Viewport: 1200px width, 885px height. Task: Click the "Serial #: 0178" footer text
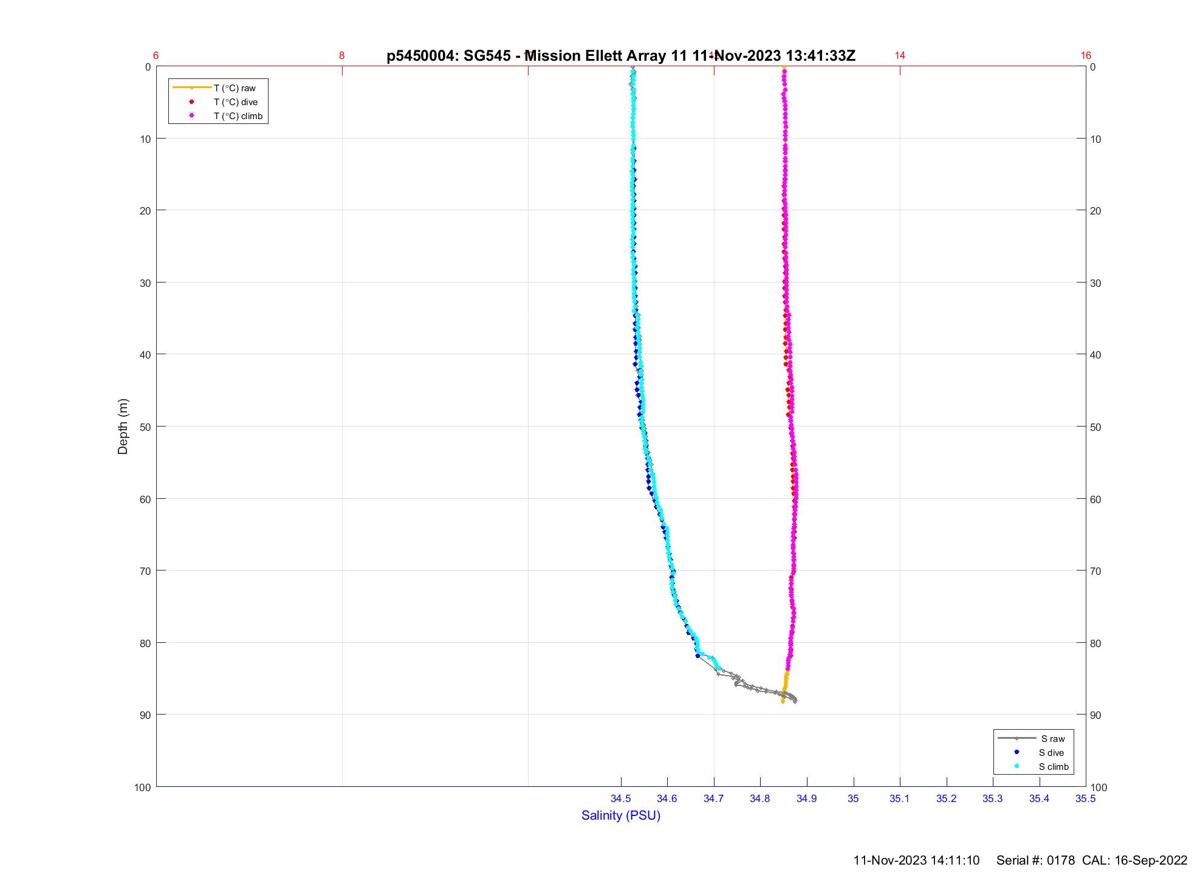1035,860
